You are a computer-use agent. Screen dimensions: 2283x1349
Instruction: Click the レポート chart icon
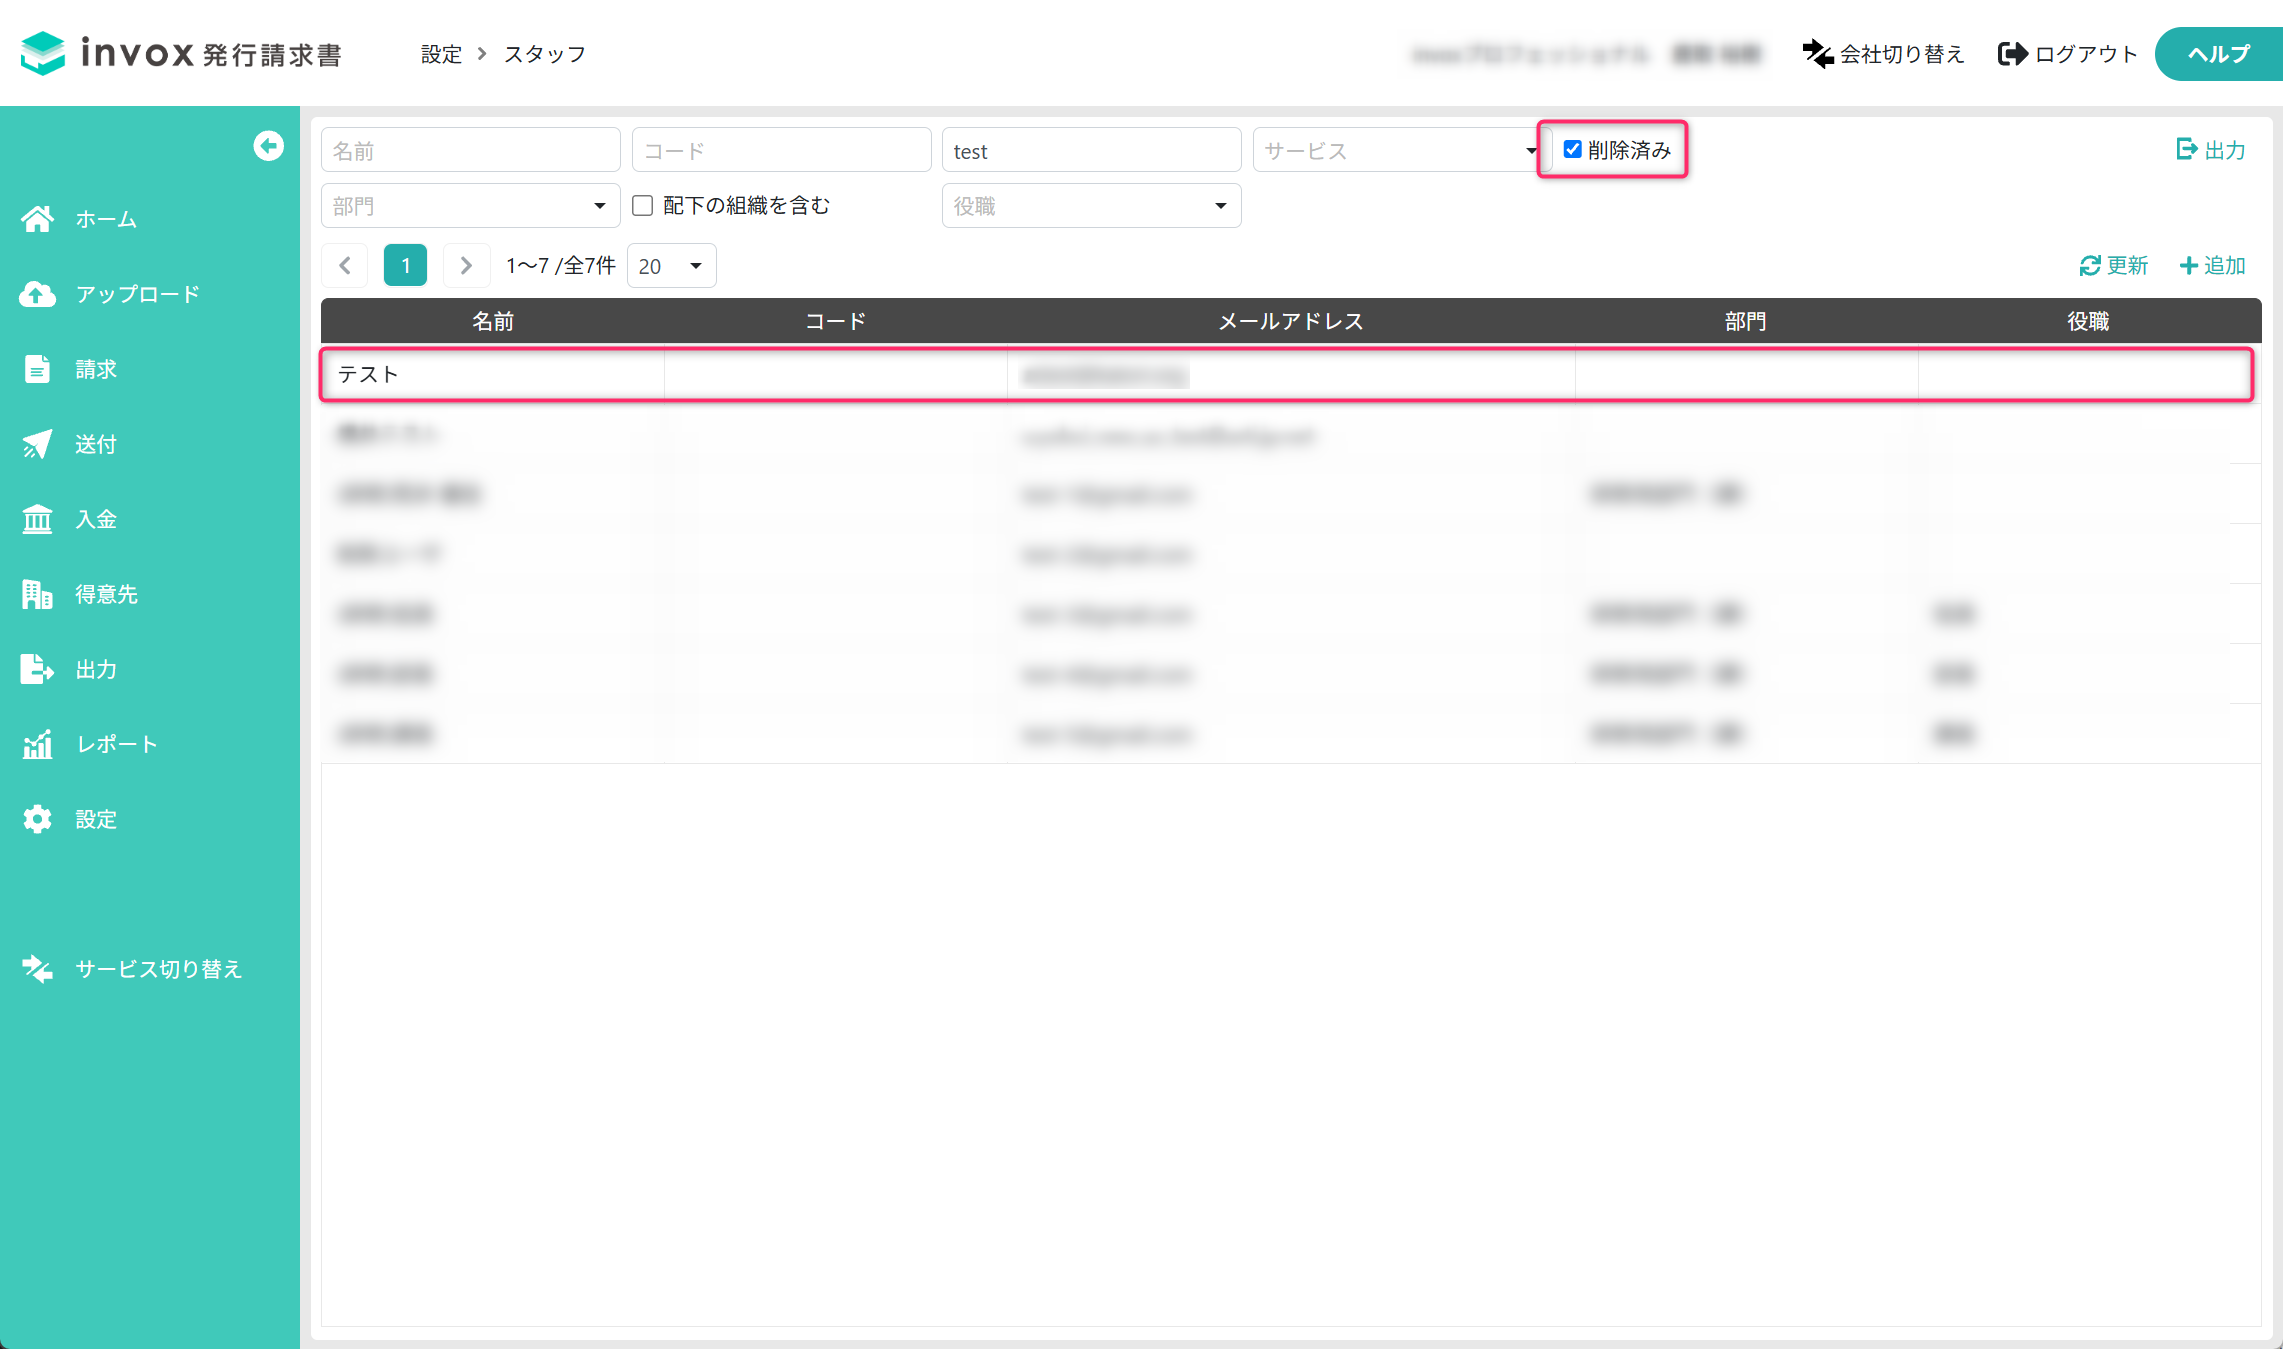pyautogui.click(x=38, y=744)
